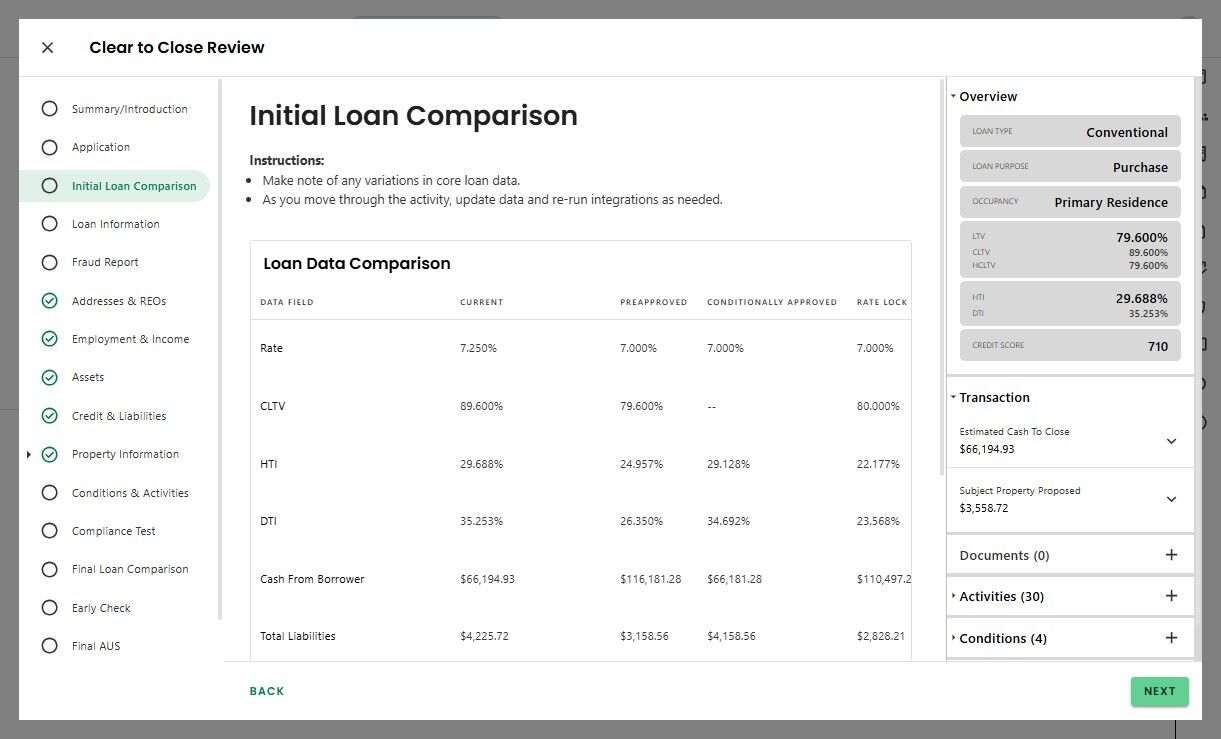Click the checkmark icon beside Addresses & REOs
This screenshot has width=1221, height=739.
point(49,301)
